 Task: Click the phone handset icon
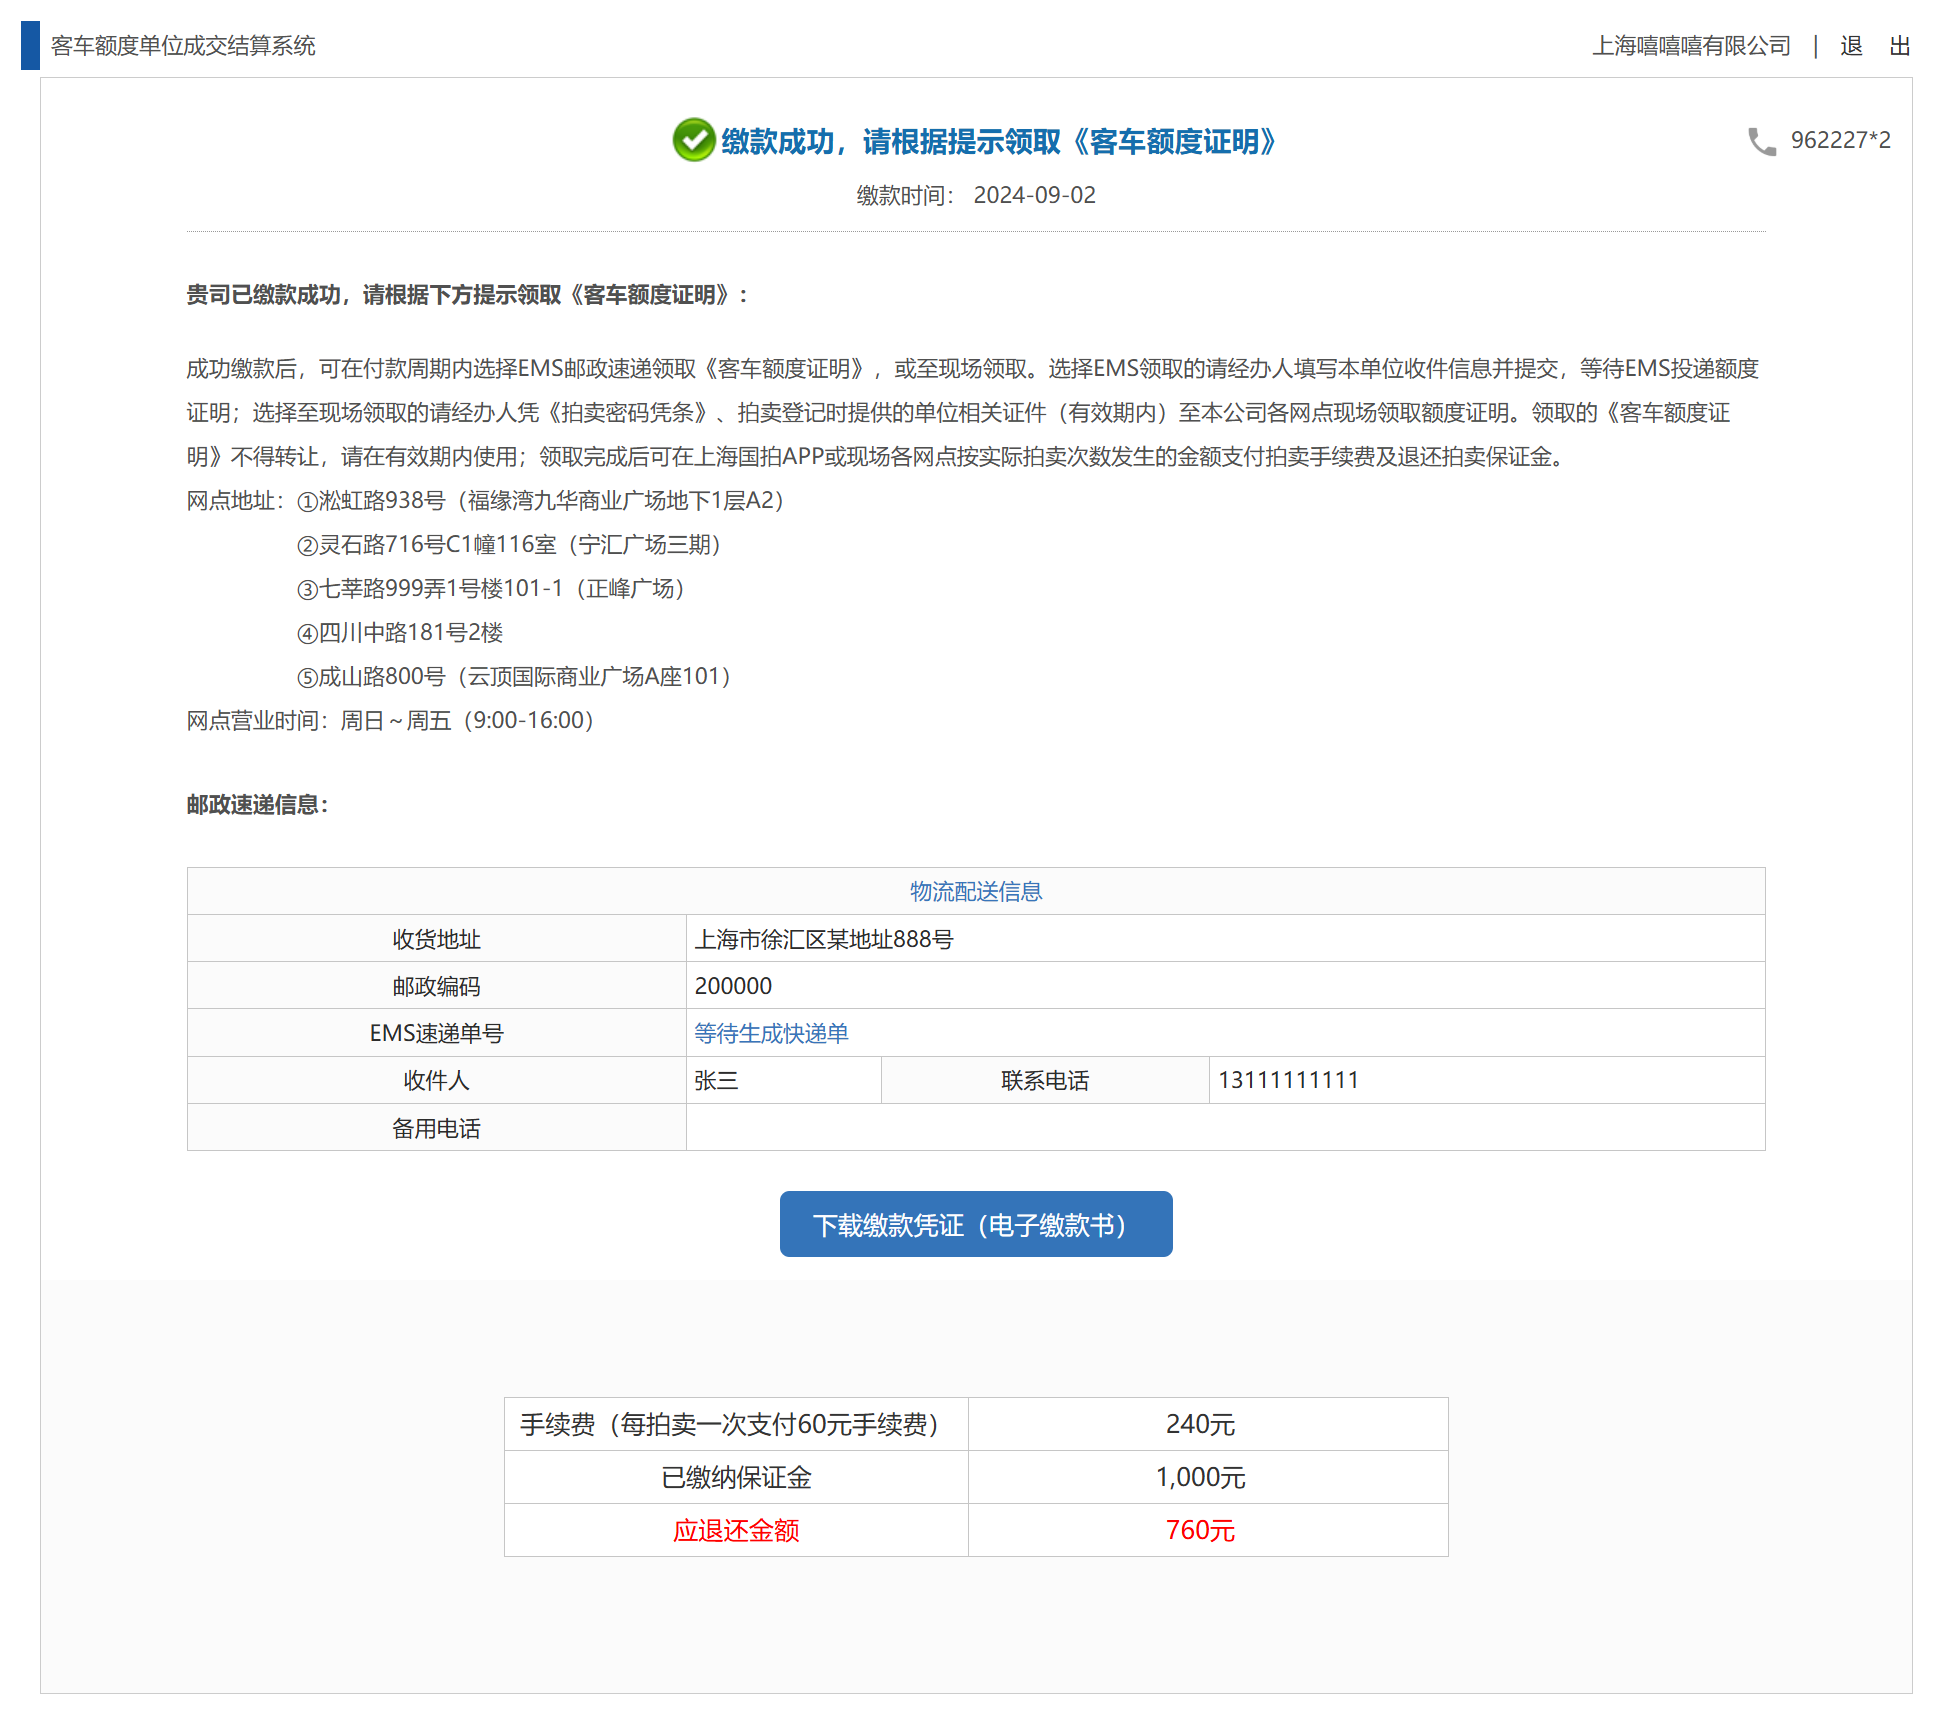[x=1761, y=141]
